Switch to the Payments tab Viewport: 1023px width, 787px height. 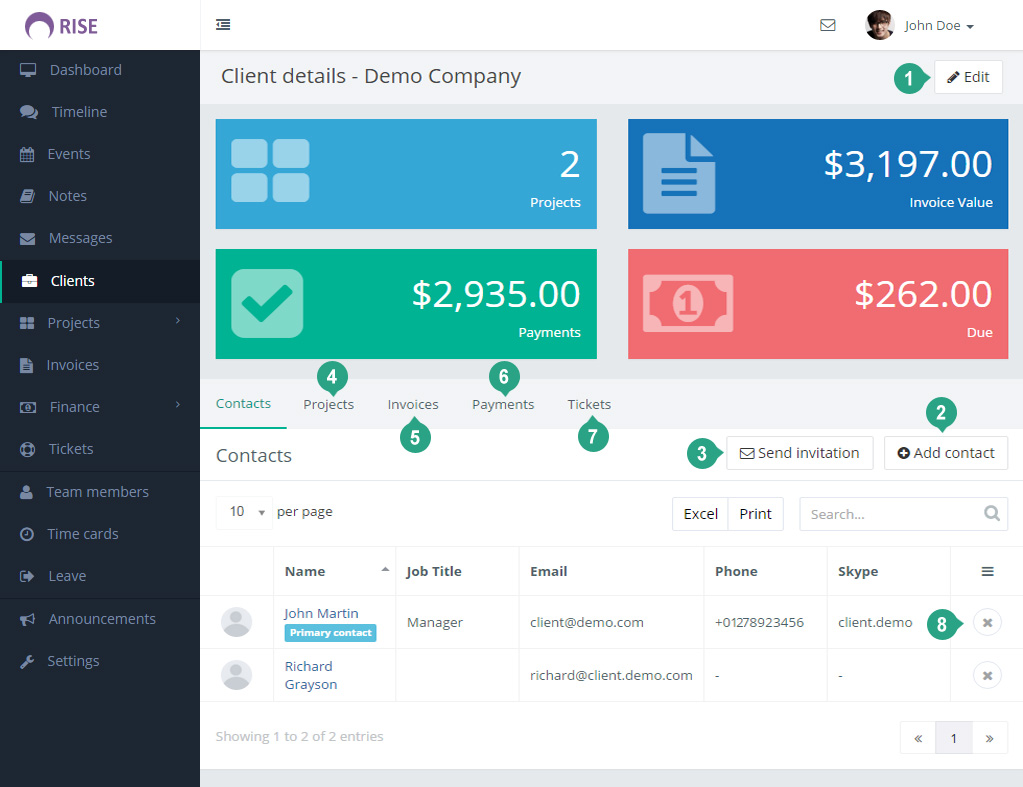[503, 405]
